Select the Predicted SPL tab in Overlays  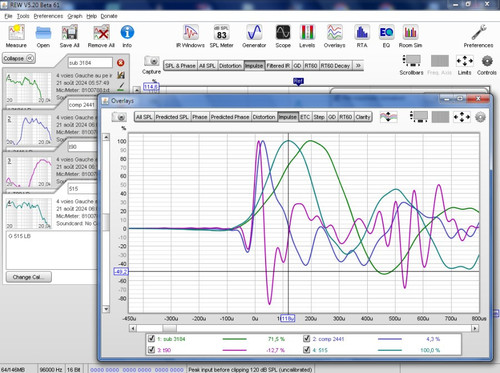[172, 117]
